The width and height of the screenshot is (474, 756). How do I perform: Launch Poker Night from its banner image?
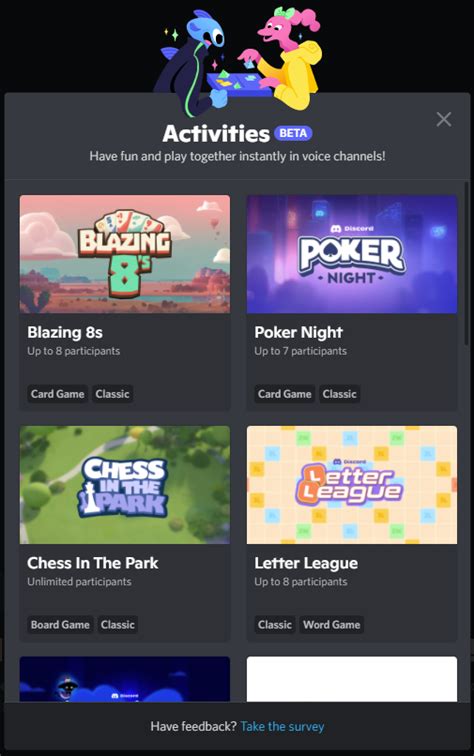(352, 254)
